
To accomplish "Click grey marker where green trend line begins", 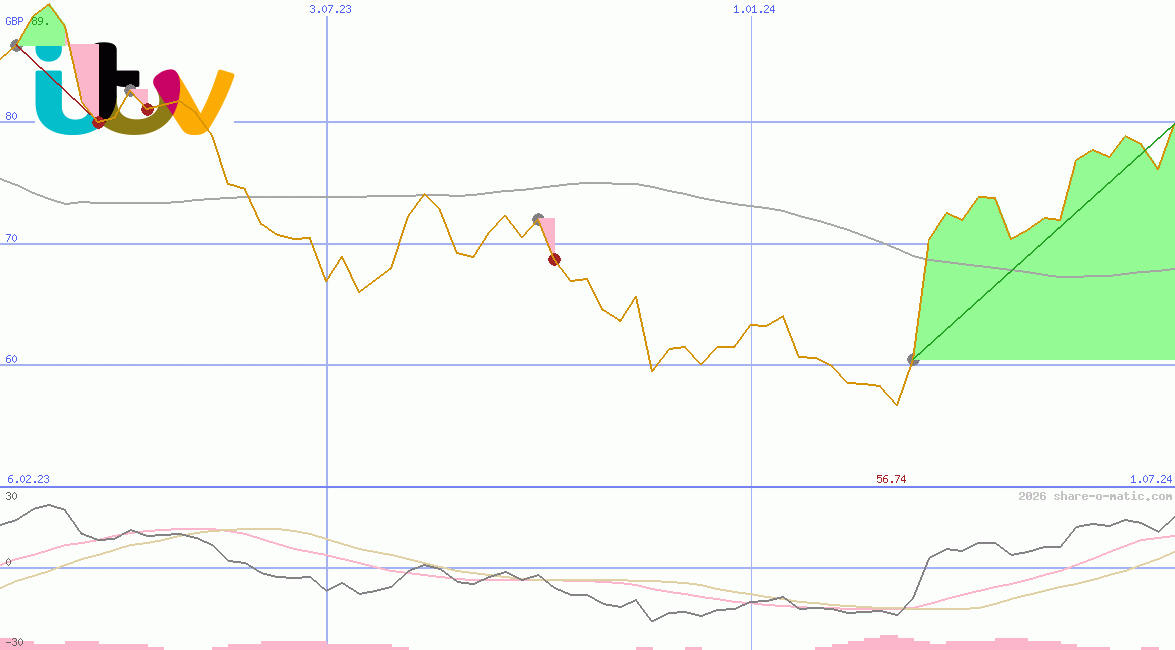I will [x=913, y=359].
